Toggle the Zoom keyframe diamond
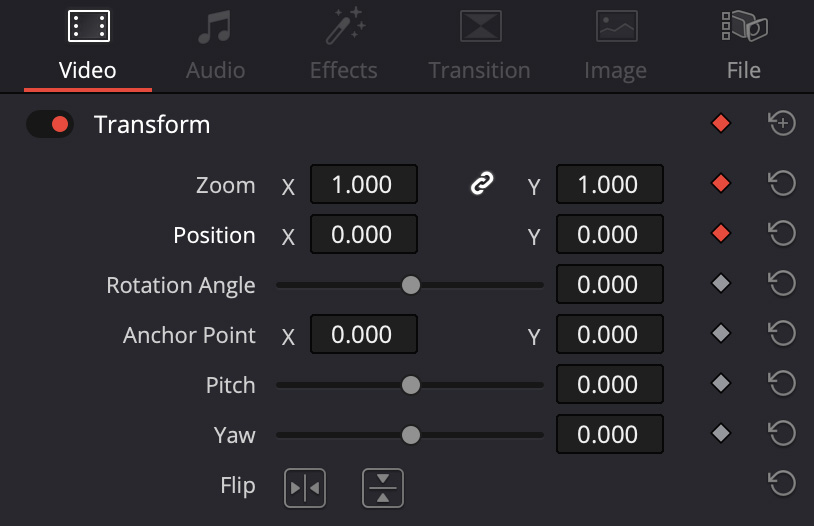The height and width of the screenshot is (526, 814). (x=720, y=184)
